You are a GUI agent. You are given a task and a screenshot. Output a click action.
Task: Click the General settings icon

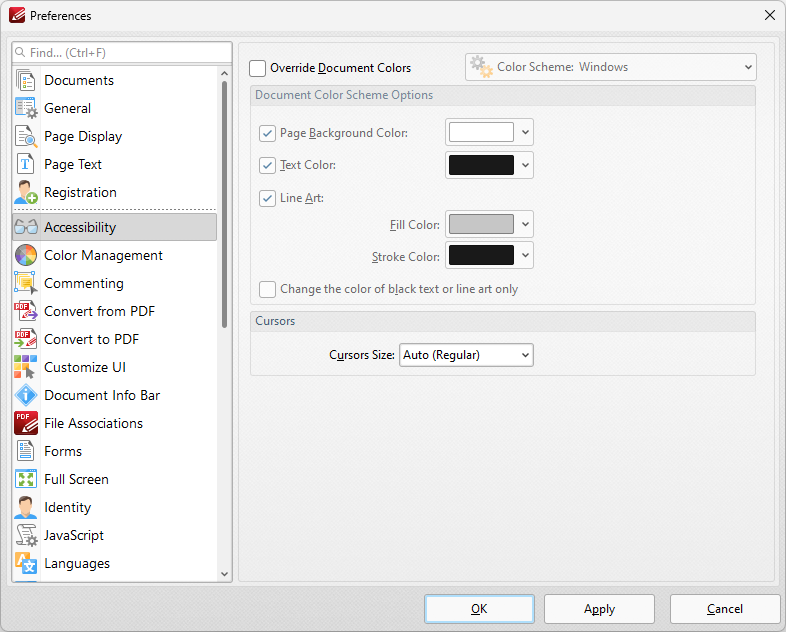pyautogui.click(x=26, y=108)
